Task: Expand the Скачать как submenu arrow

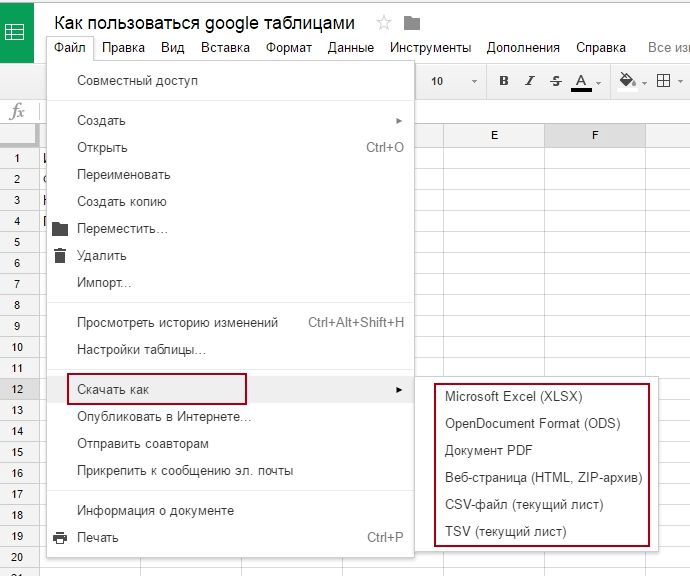Action: tap(399, 389)
